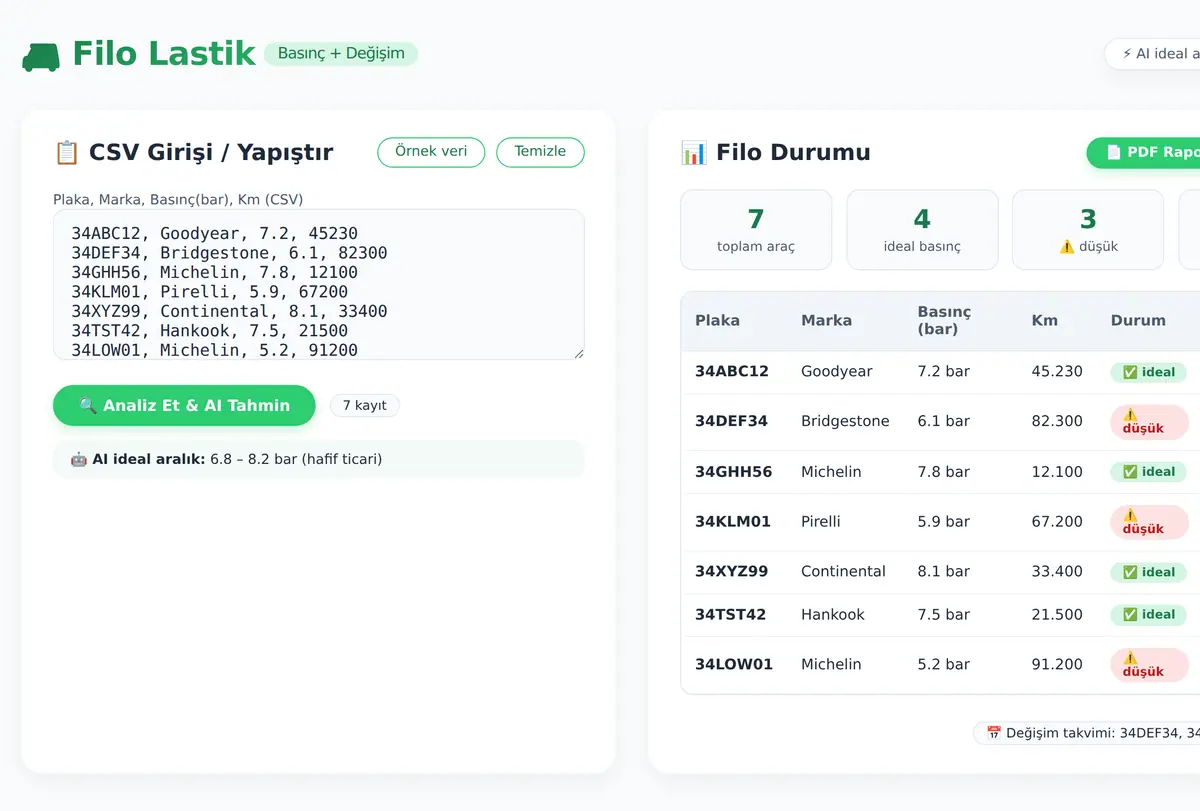Click düşük status badge for 34DEF34
The height and width of the screenshot is (811, 1200).
(1149, 422)
